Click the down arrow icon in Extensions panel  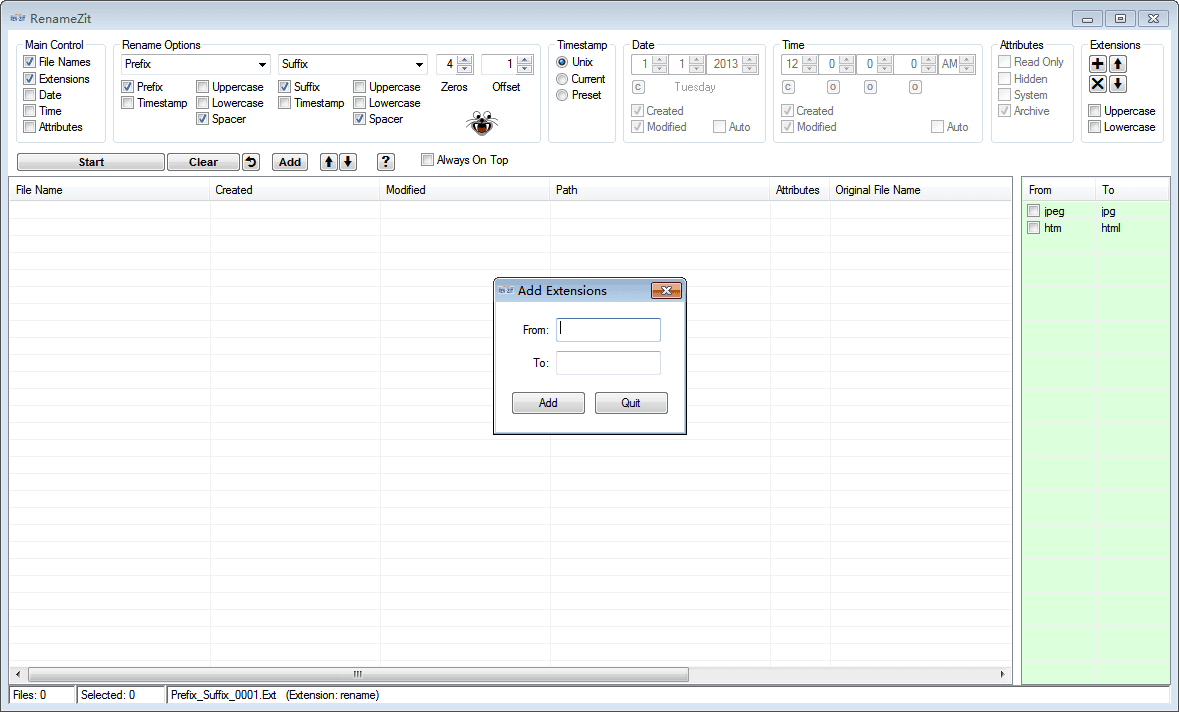pos(1118,83)
